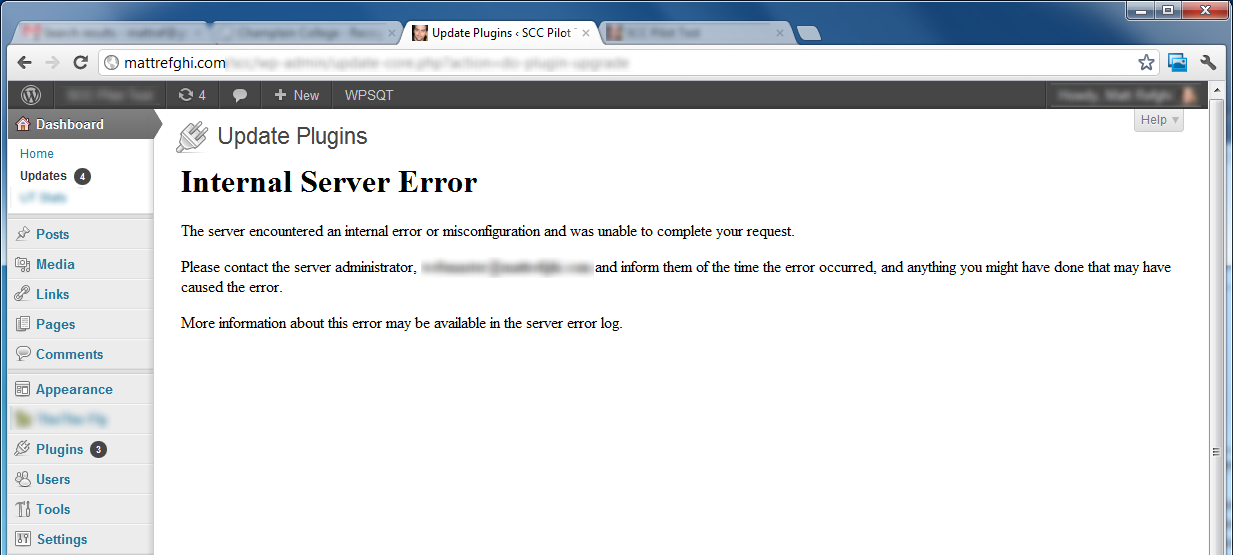1233x555 pixels.
Task: Open the Appearance sidebar menu
Action: coord(73,389)
